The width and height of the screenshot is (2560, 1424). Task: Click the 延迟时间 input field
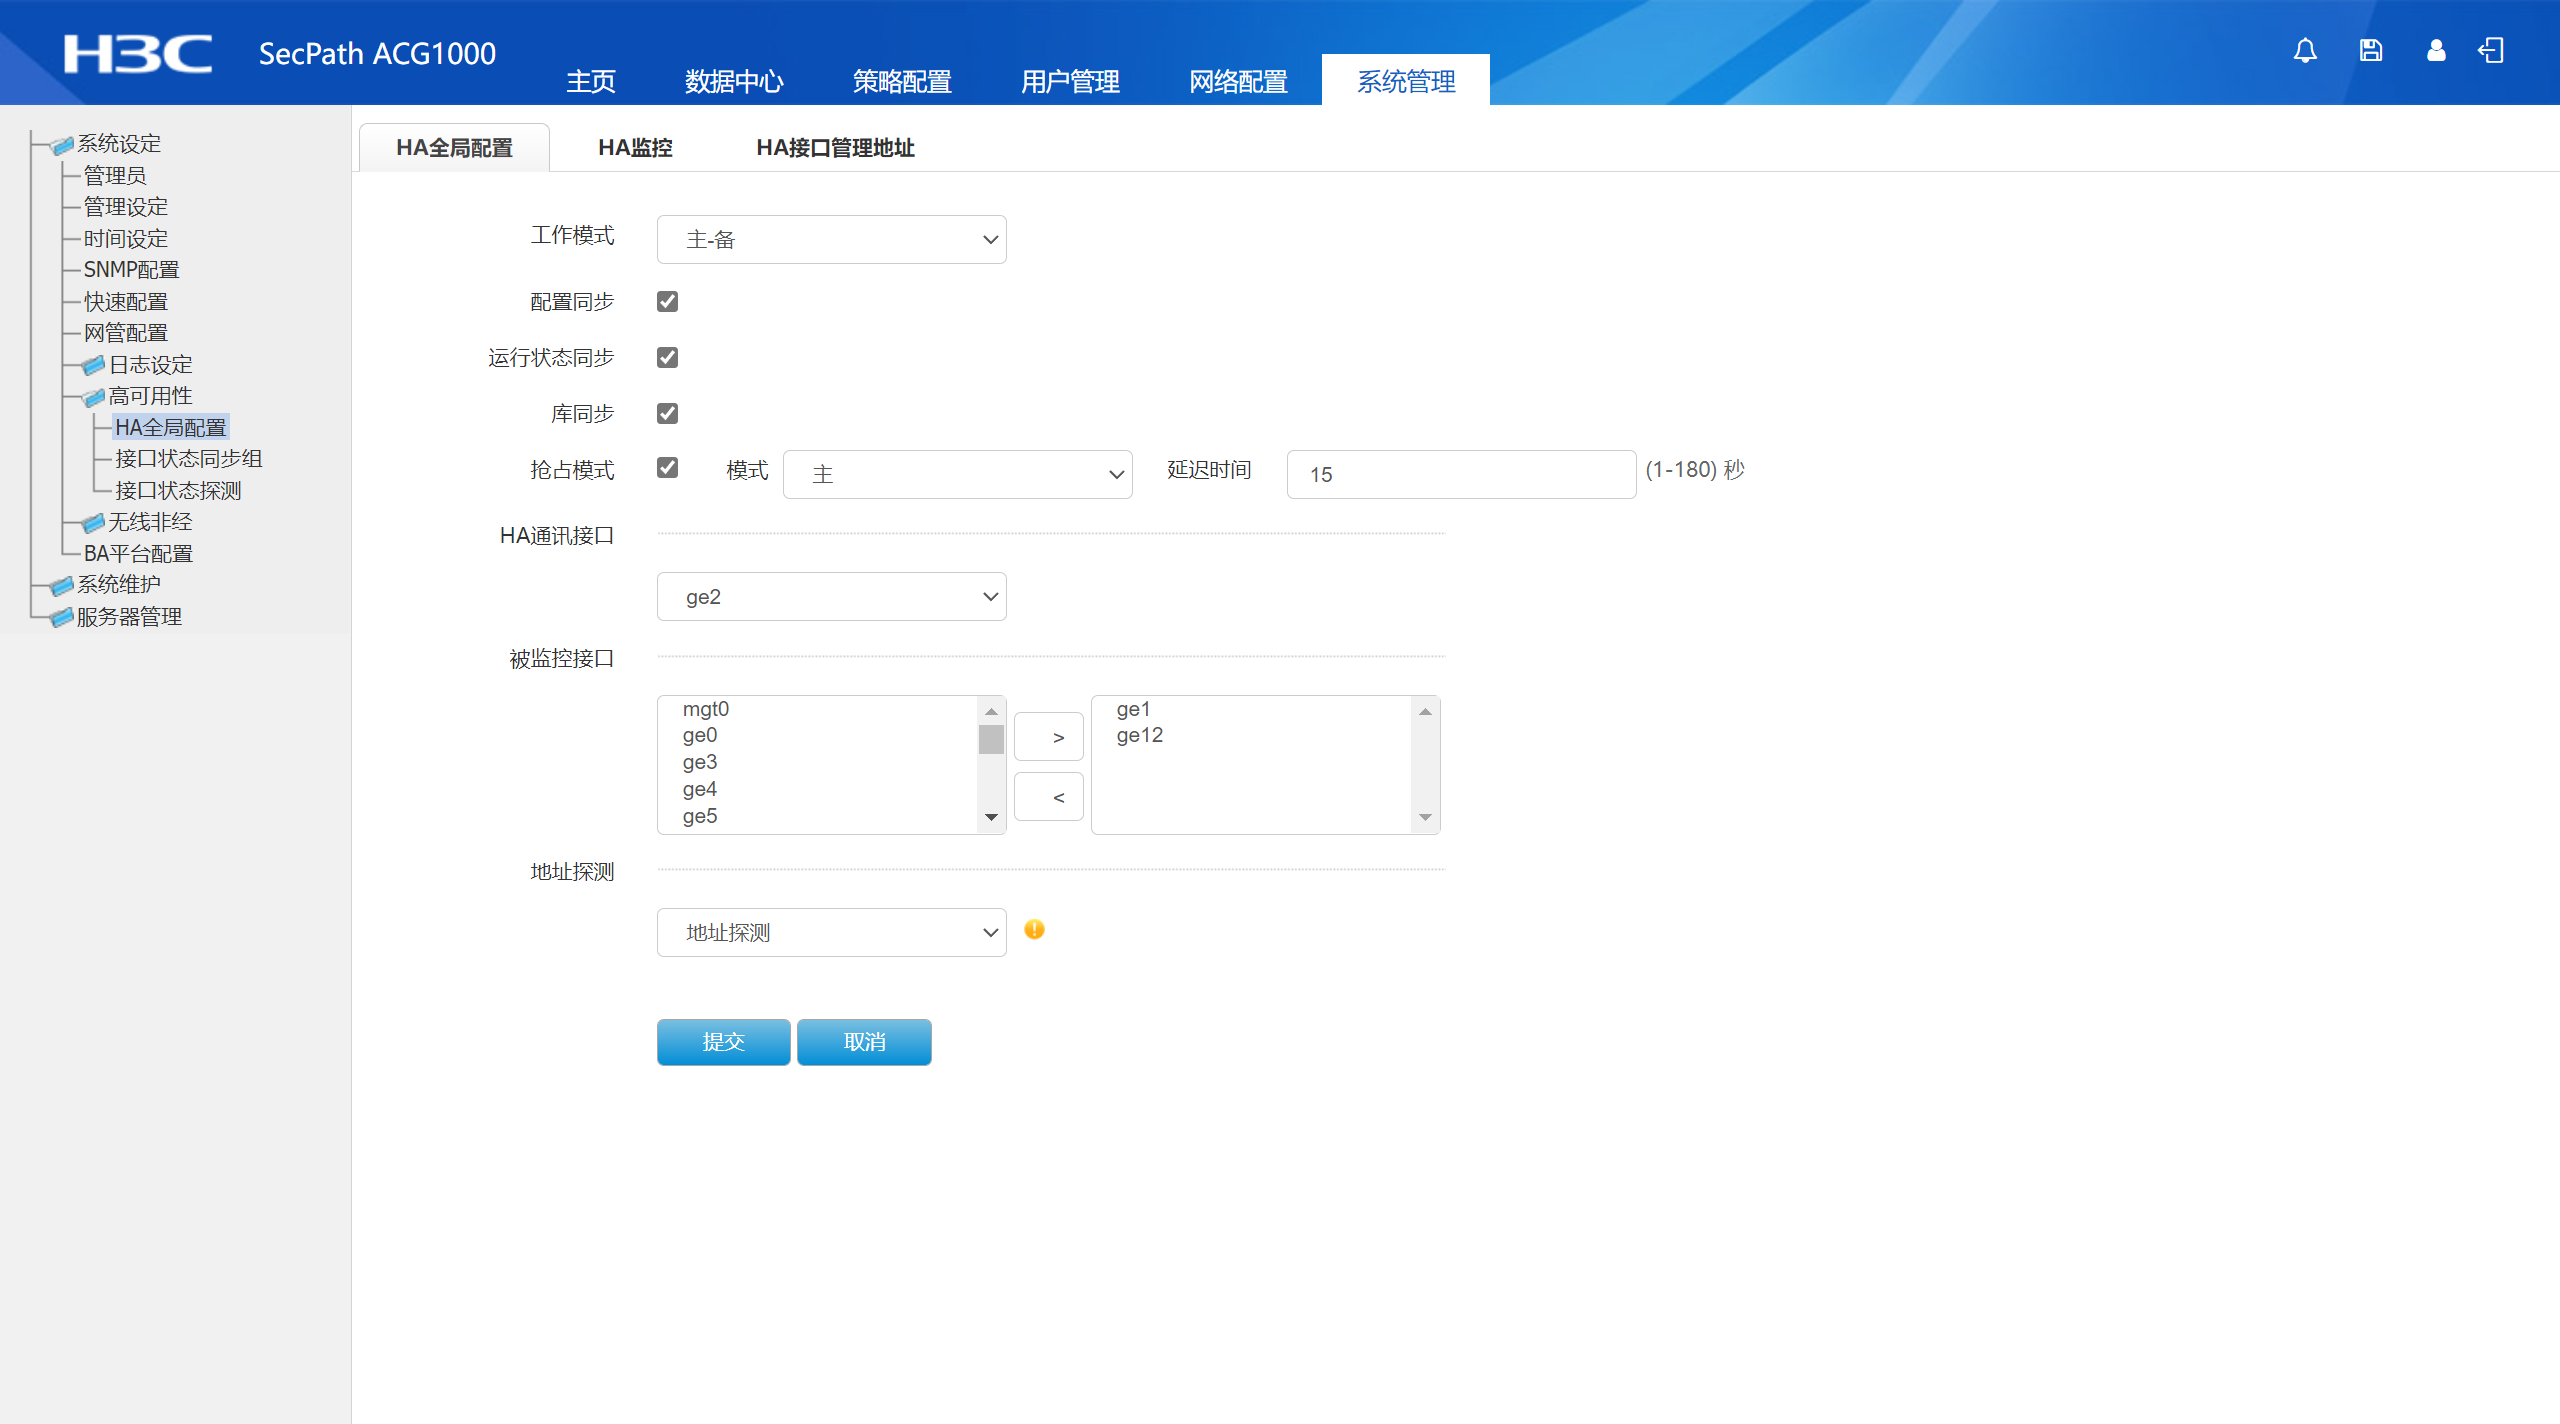click(x=1460, y=474)
